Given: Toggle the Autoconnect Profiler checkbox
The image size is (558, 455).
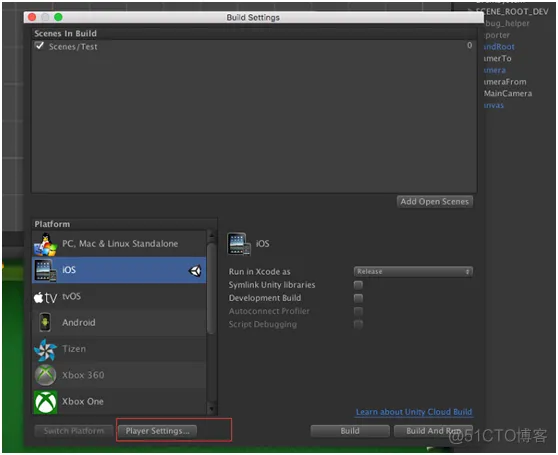Looking at the screenshot, I should (x=358, y=311).
